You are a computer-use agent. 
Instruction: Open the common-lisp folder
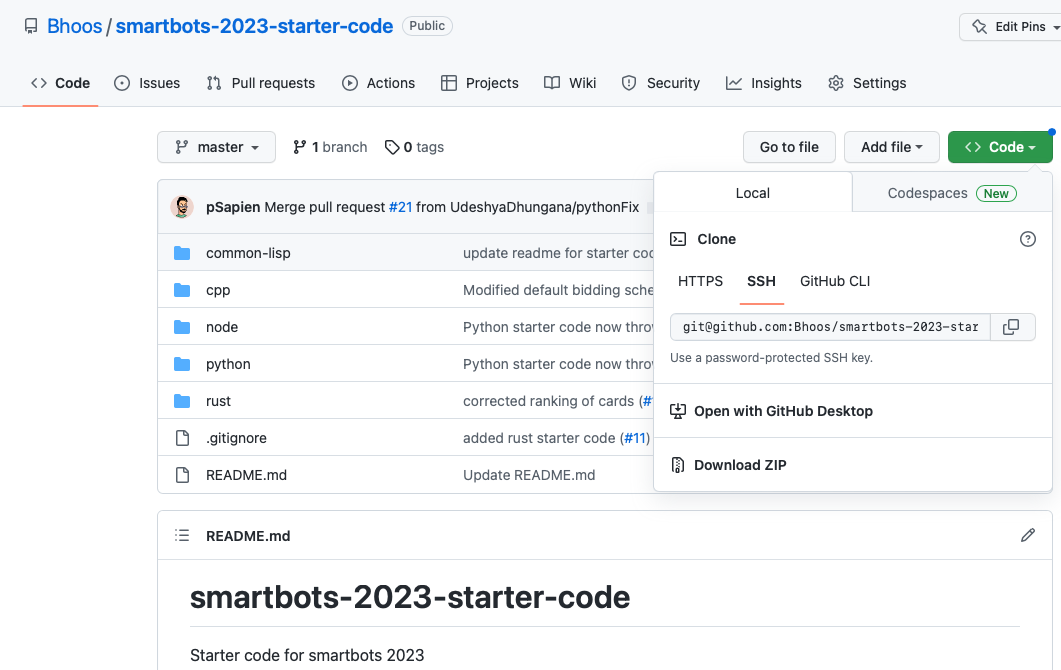coord(248,253)
